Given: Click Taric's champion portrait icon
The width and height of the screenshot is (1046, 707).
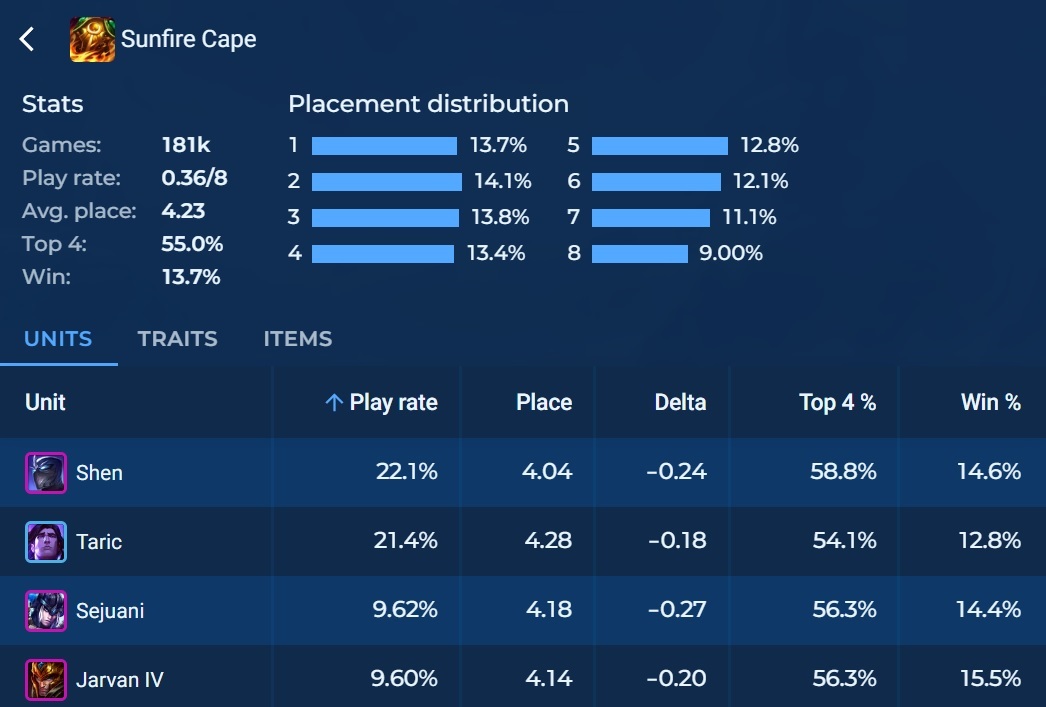Looking at the screenshot, I should [46, 542].
